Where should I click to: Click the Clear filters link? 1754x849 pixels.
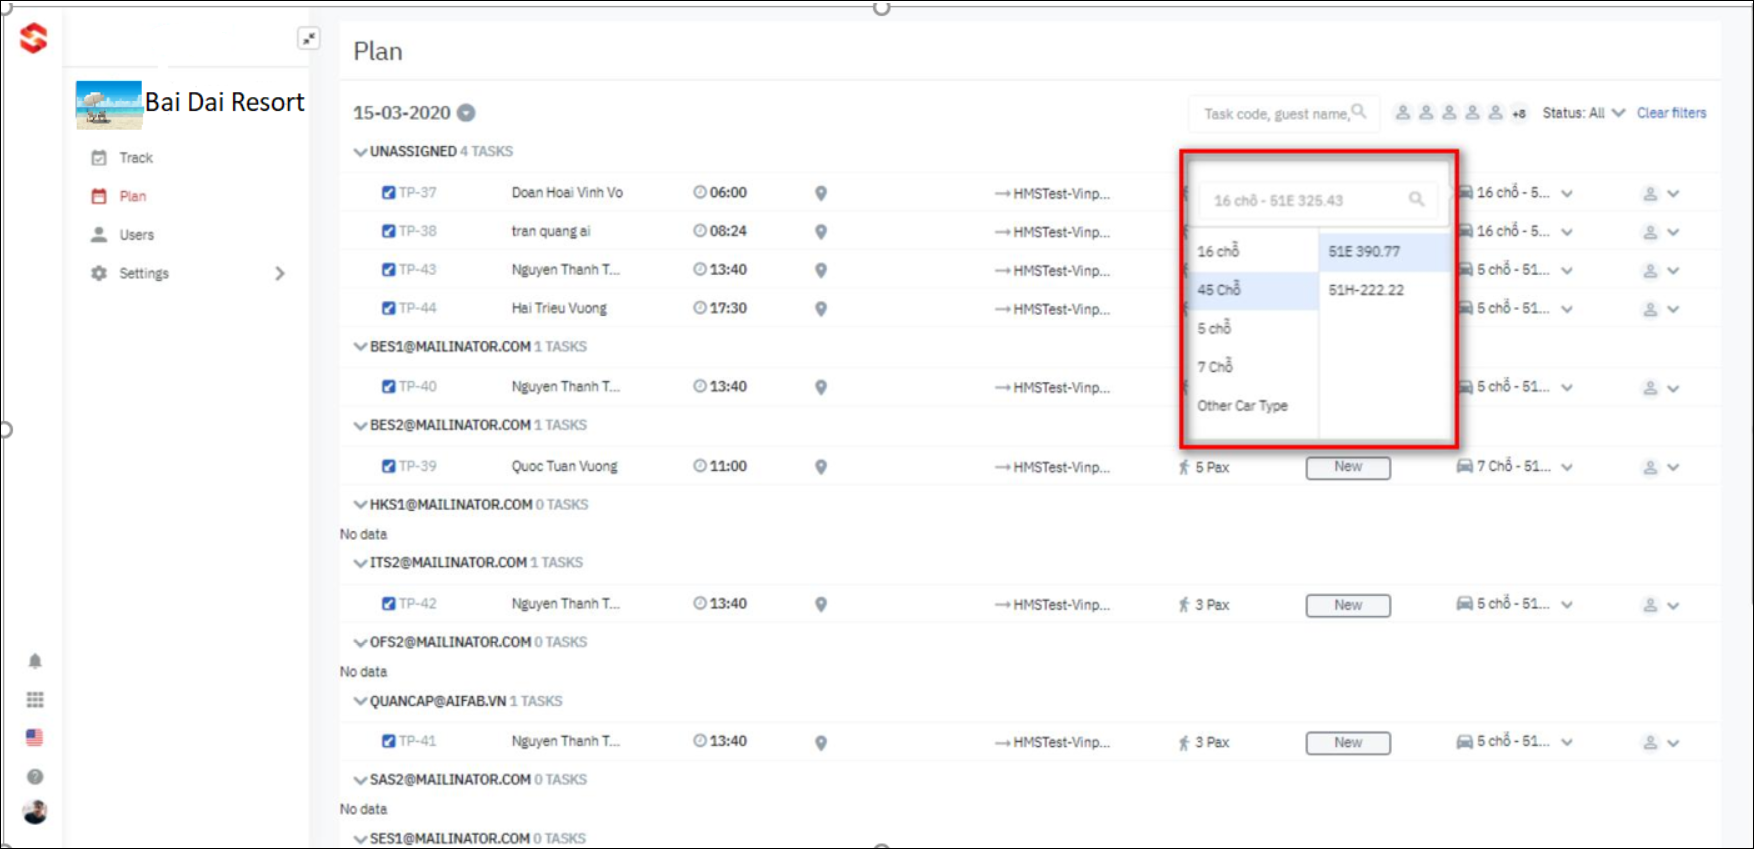[x=1671, y=113]
